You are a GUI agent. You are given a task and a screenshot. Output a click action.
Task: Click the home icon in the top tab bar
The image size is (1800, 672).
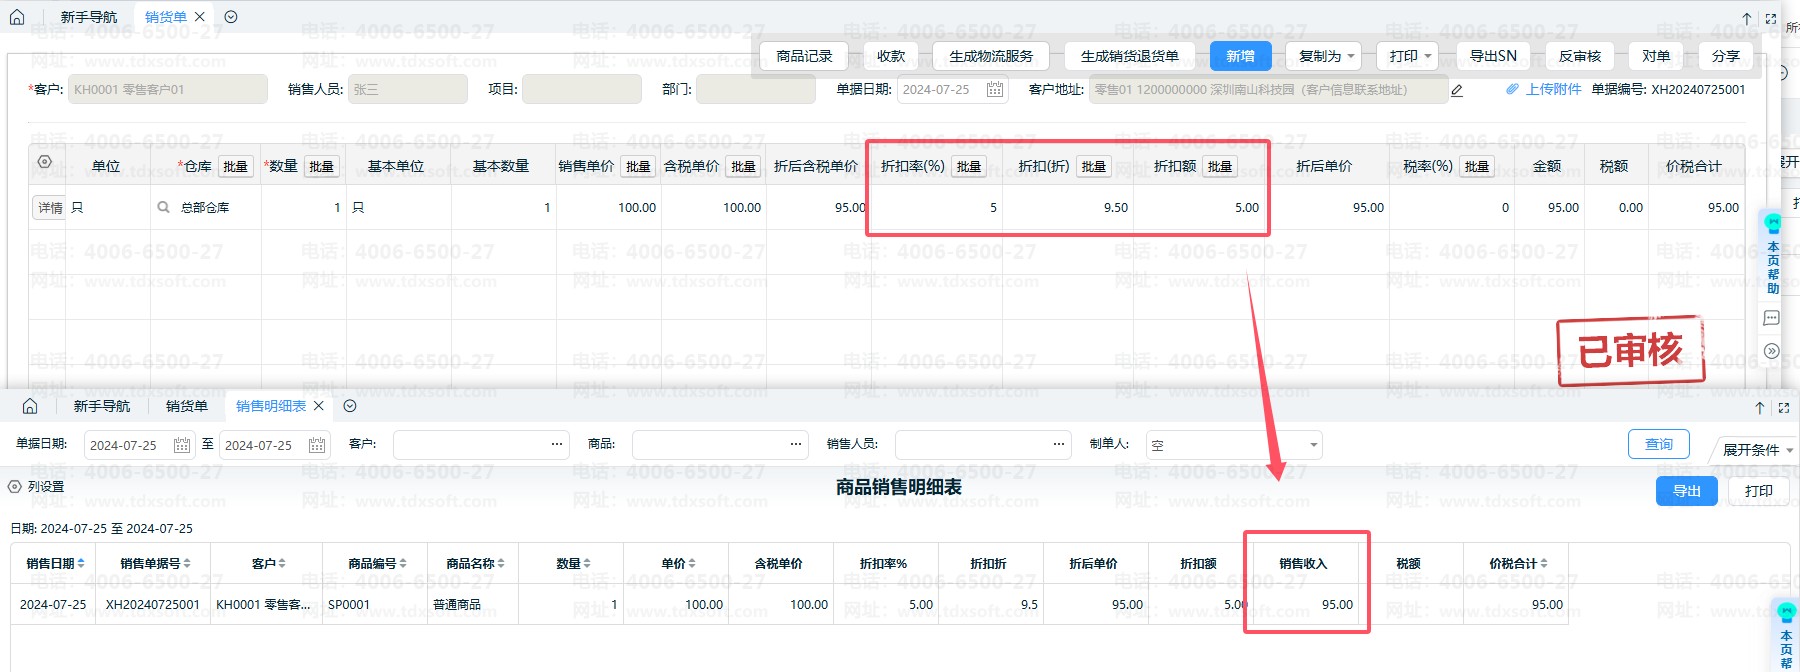click(x=17, y=17)
